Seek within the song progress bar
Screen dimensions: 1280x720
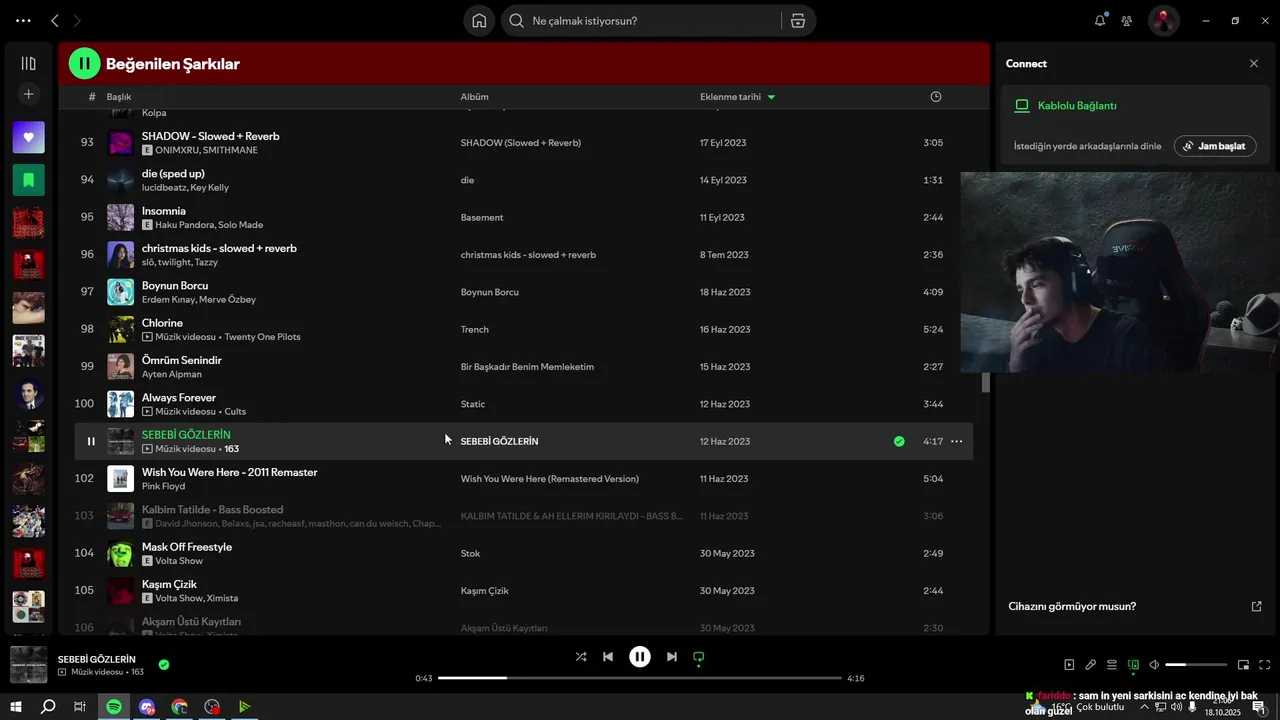click(x=640, y=678)
